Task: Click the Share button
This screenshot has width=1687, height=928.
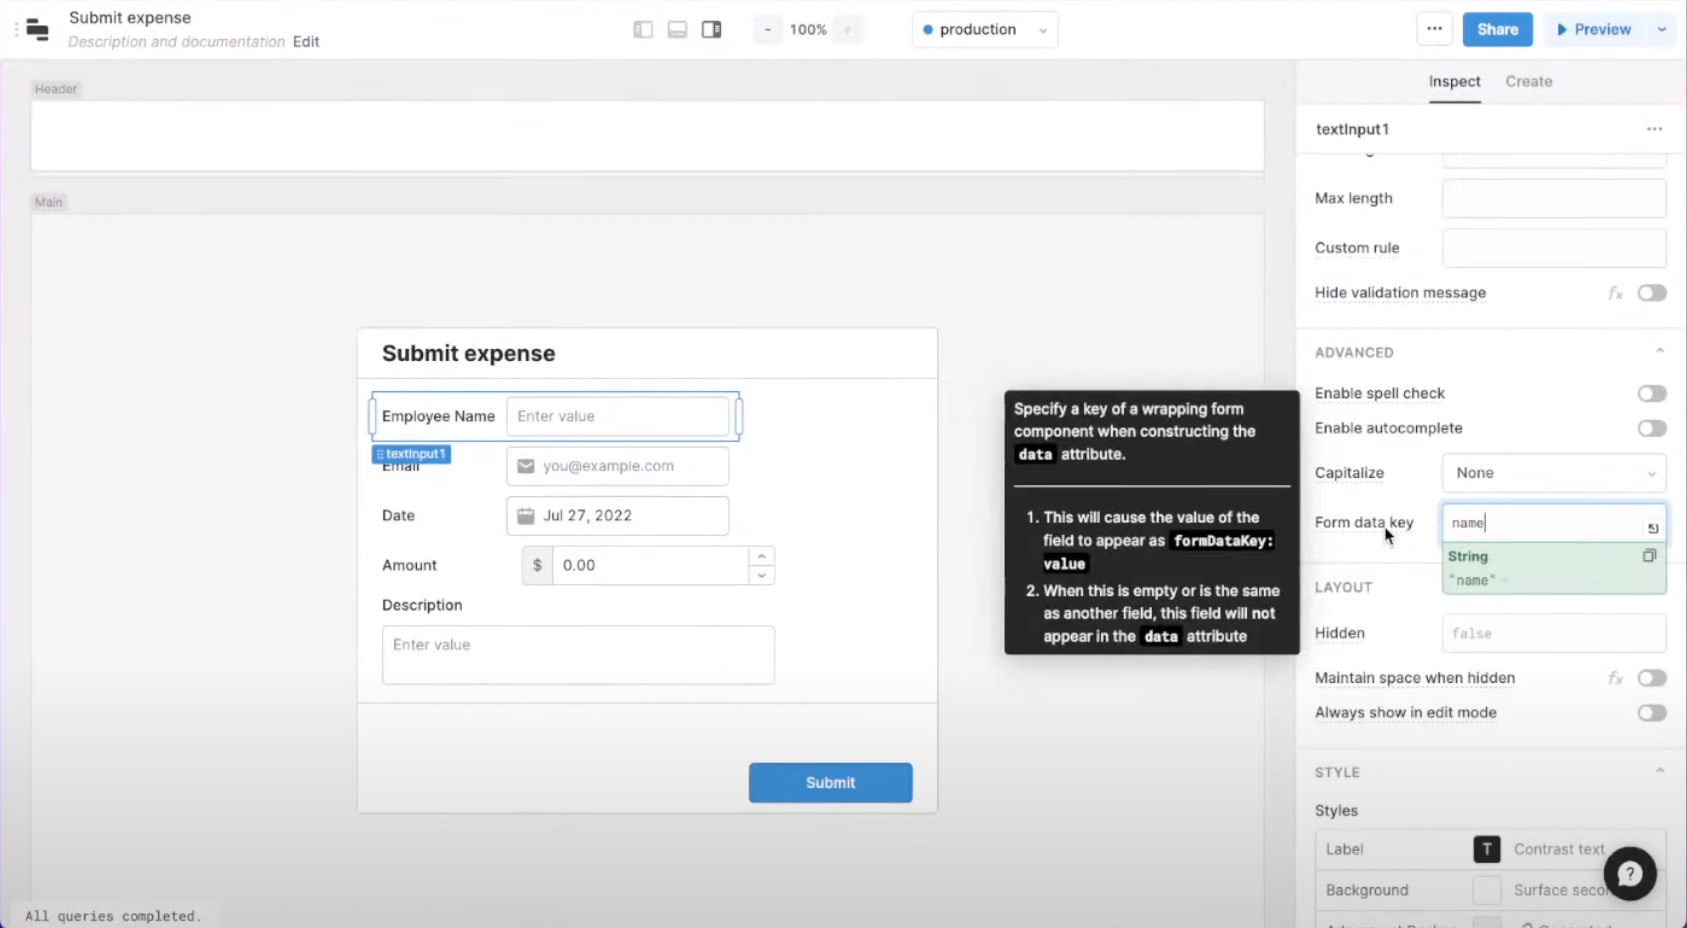Action: tap(1497, 29)
